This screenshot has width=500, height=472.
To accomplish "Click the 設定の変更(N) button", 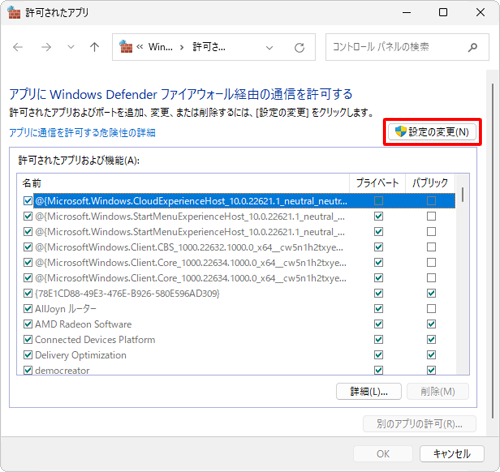I will [x=432, y=132].
